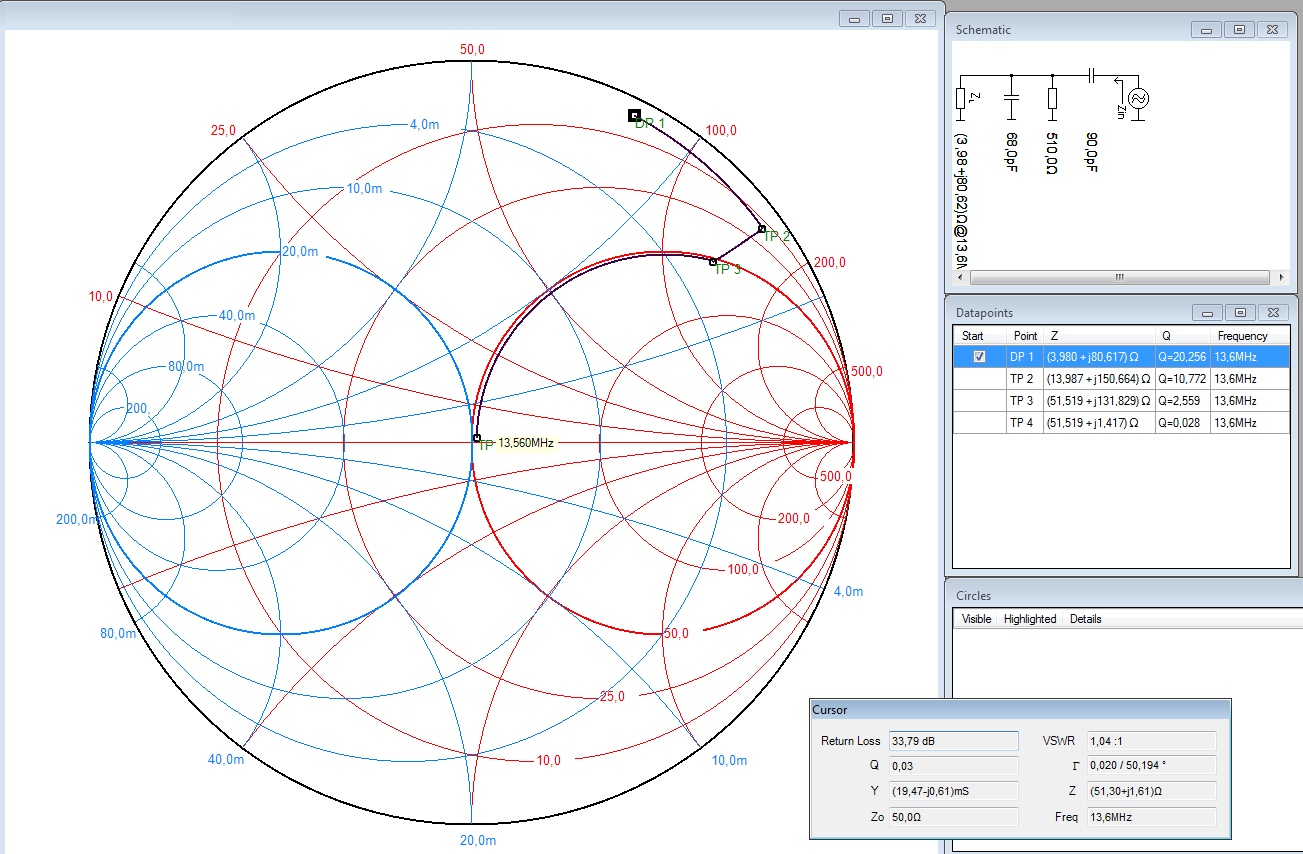Click the DP 1 marker on Smith chart
Screen dimensions: 1303x854
point(634,115)
